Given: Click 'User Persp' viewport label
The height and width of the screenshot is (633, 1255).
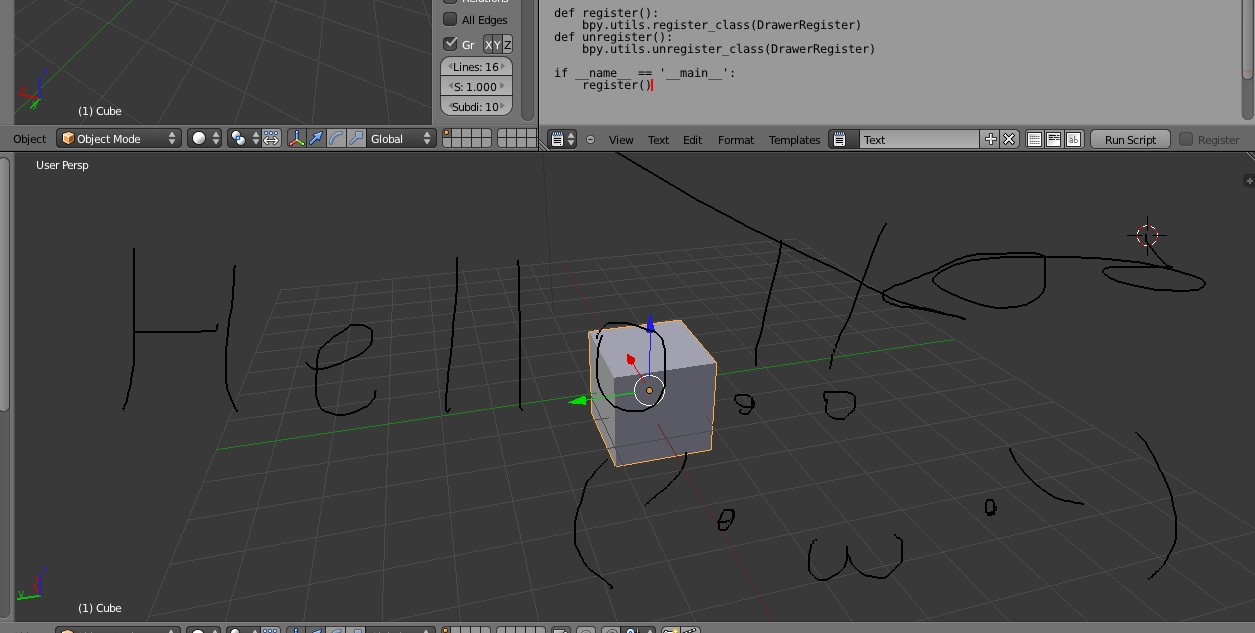Looking at the screenshot, I should point(62,165).
